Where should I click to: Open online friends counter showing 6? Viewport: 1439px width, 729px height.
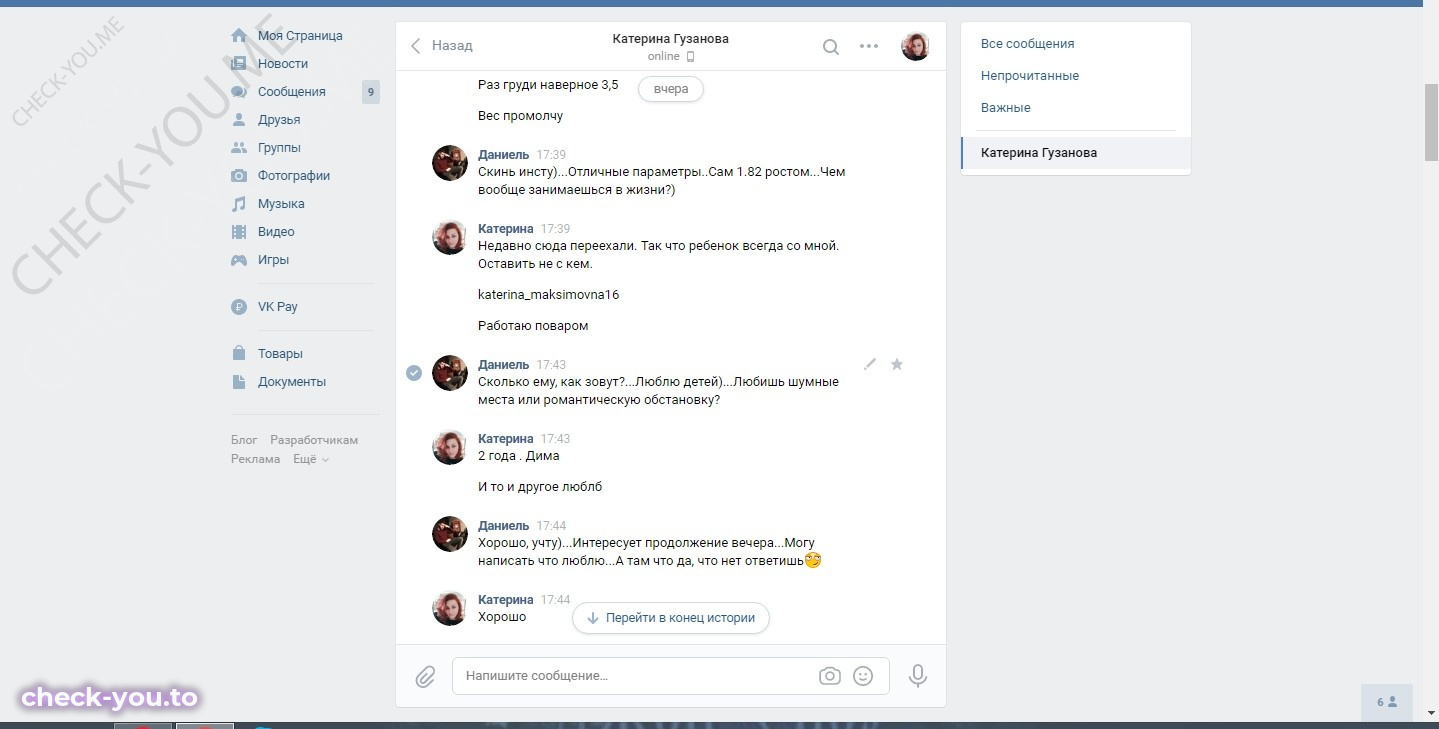(x=1387, y=702)
